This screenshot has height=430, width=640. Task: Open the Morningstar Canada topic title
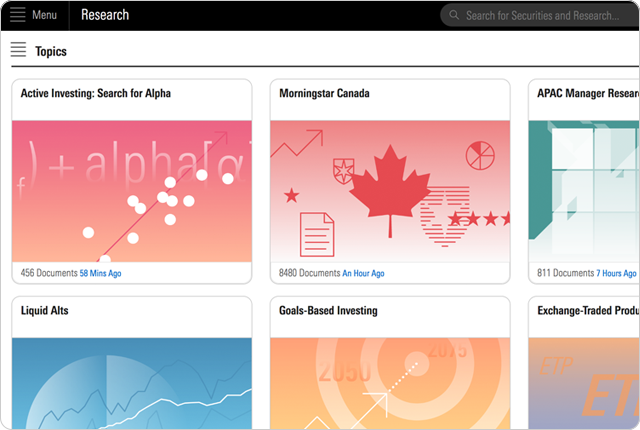[x=325, y=94]
